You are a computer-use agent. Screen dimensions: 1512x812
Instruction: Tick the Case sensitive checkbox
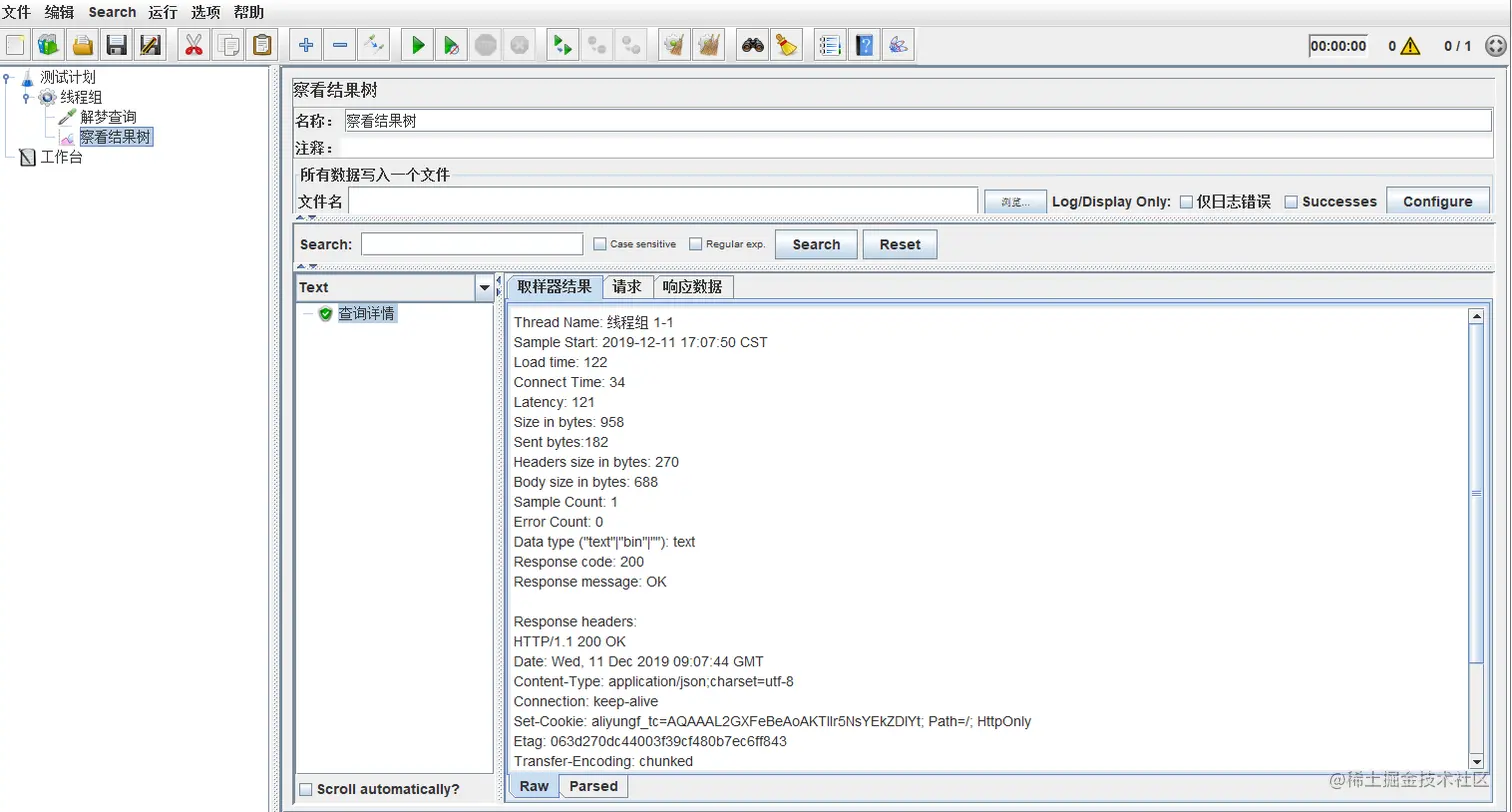point(600,244)
